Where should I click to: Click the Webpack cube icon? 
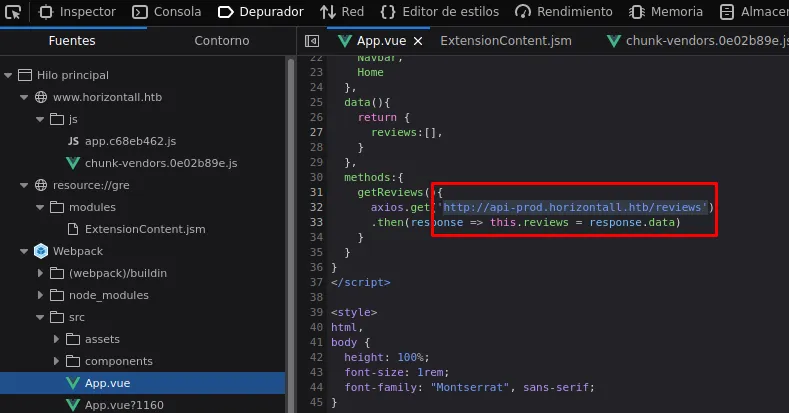coord(41,251)
